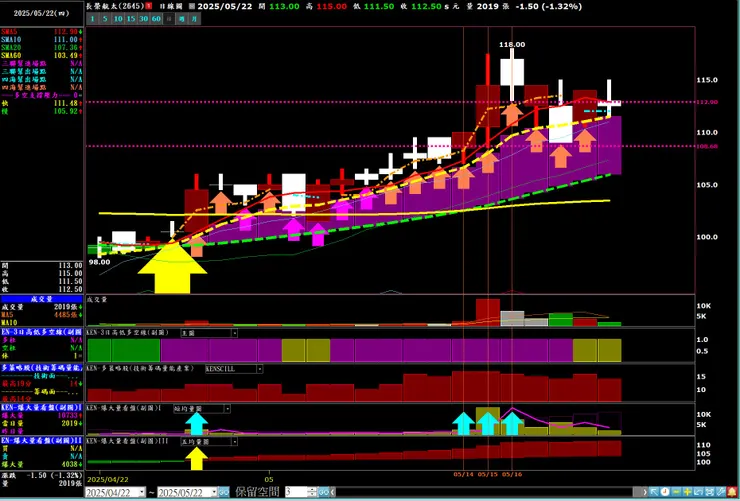Click the GO button after the date range

[x=224, y=492]
